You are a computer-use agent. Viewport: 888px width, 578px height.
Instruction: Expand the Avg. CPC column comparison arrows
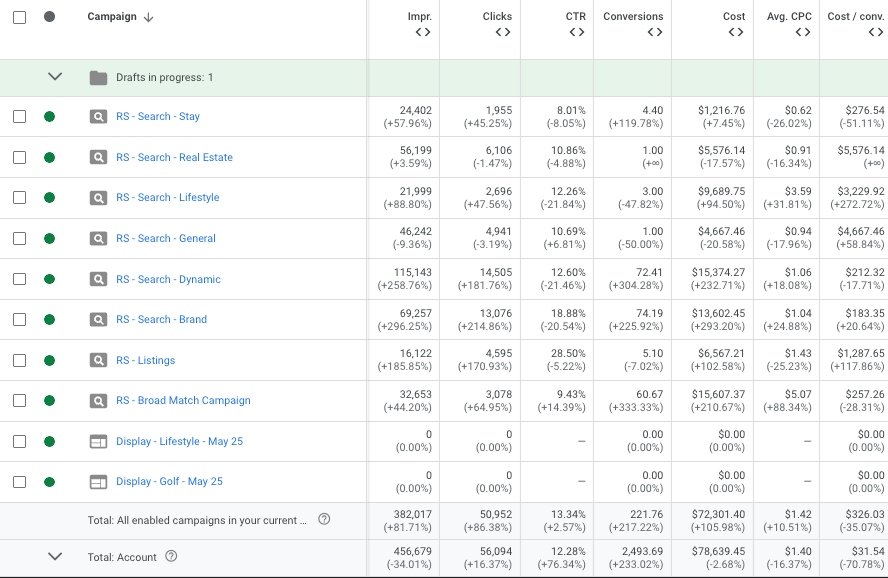[803, 32]
